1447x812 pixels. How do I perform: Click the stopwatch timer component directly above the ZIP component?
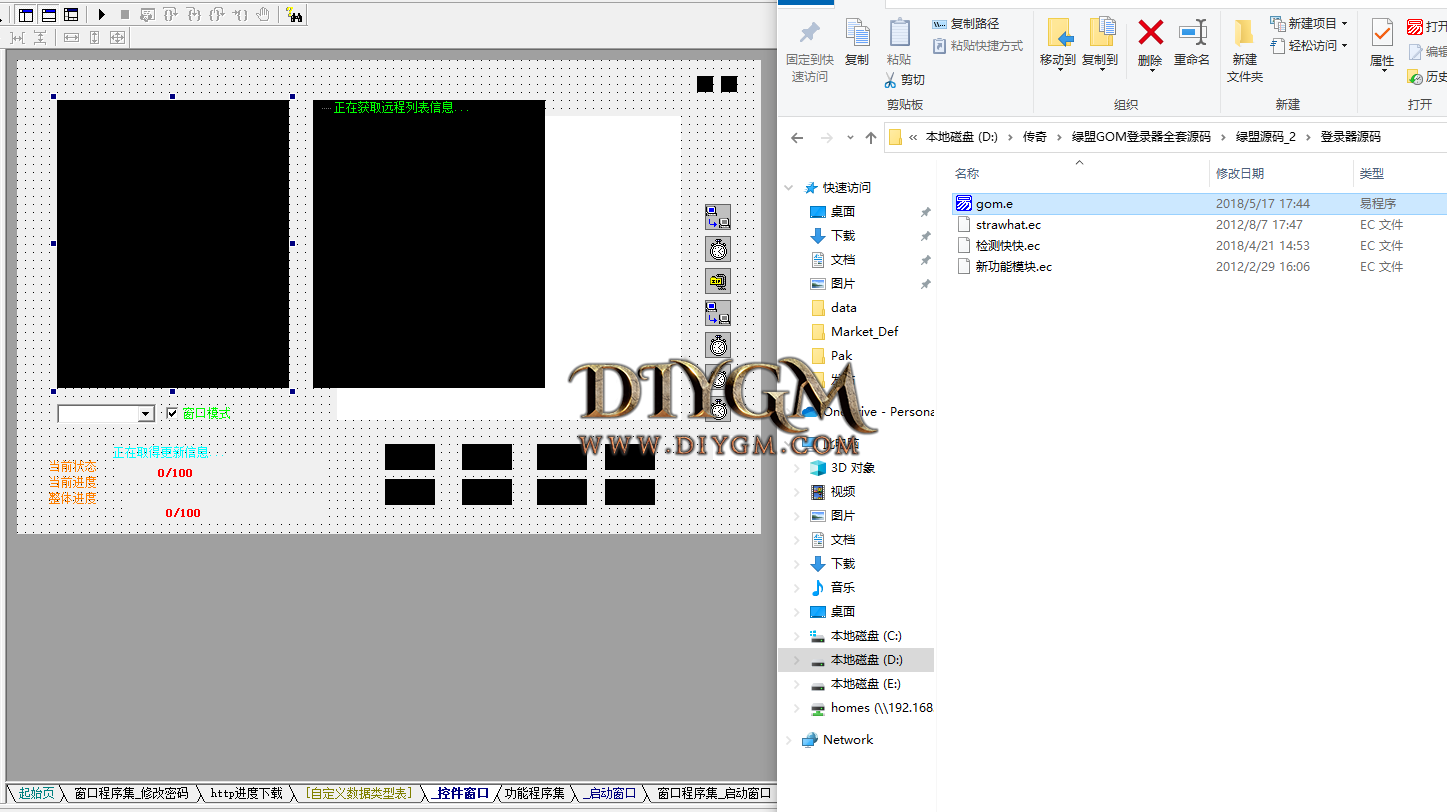(718, 249)
